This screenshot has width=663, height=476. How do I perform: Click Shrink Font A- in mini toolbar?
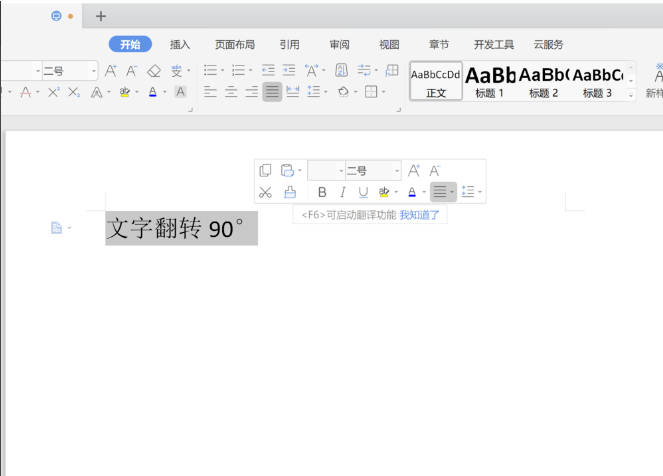tap(435, 171)
